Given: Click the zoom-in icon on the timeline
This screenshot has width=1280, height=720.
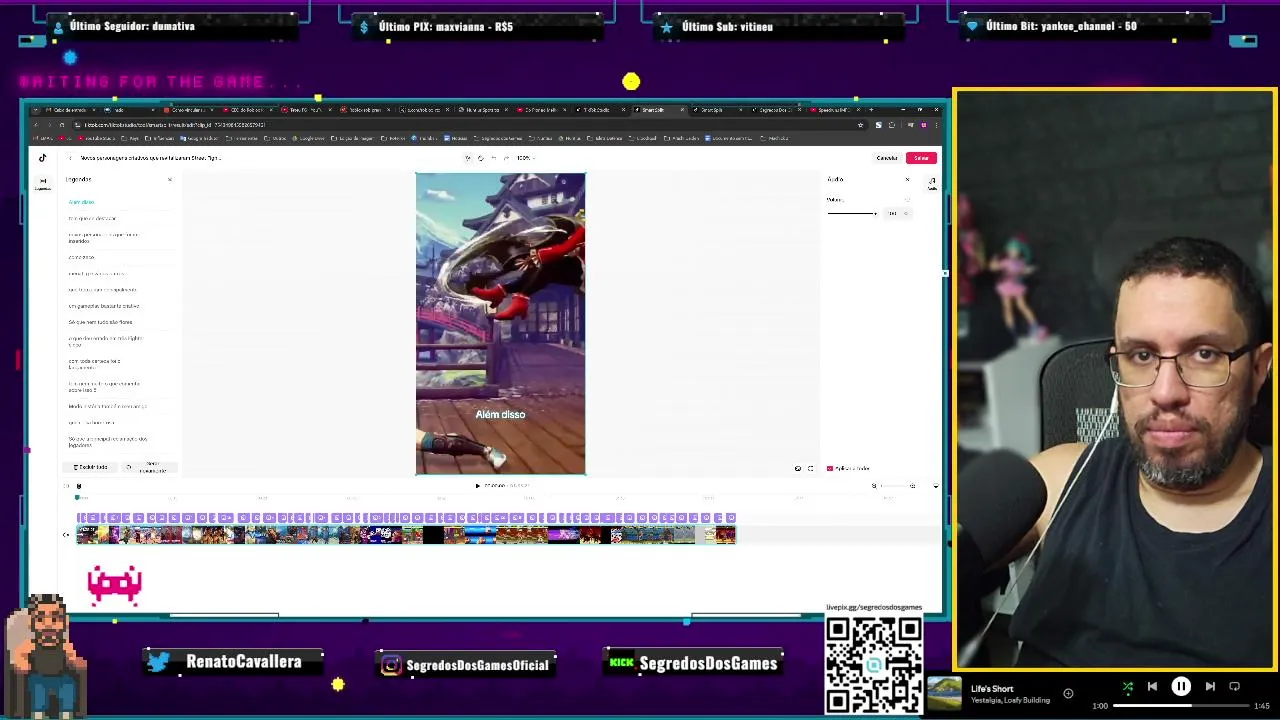Looking at the screenshot, I should click(912, 486).
